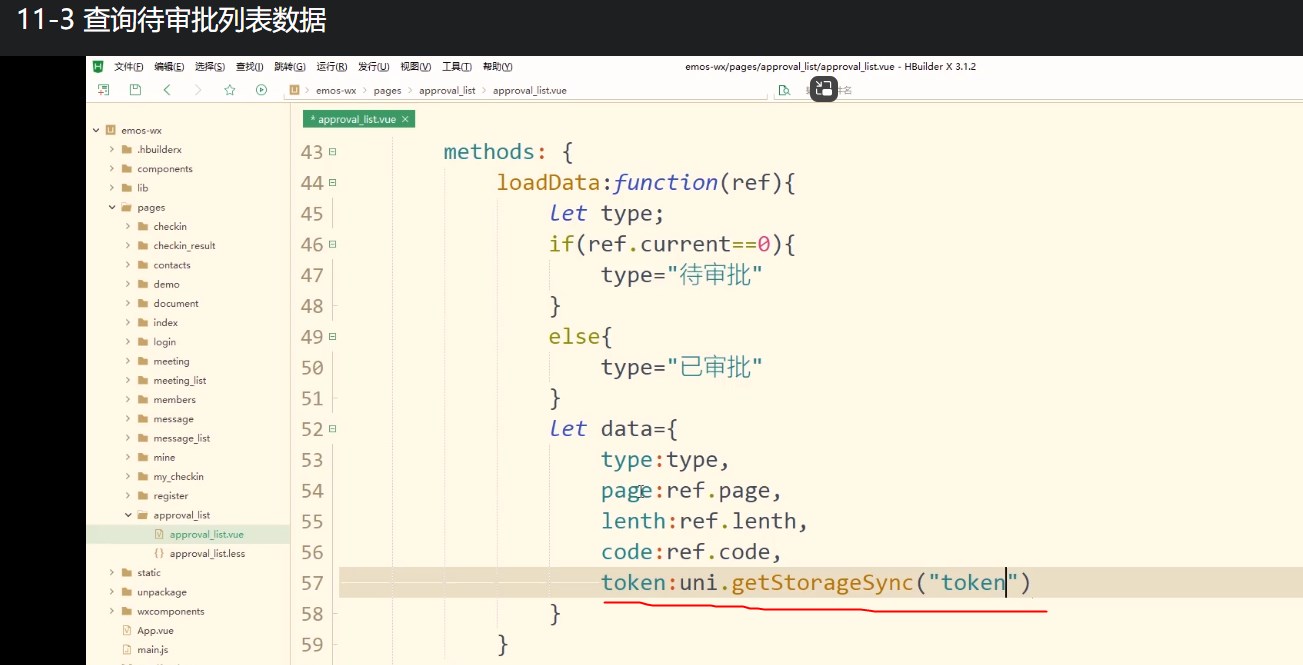The image size is (1303, 665).
Task: Collapse the approval_list folder chevron
Action: click(128, 515)
